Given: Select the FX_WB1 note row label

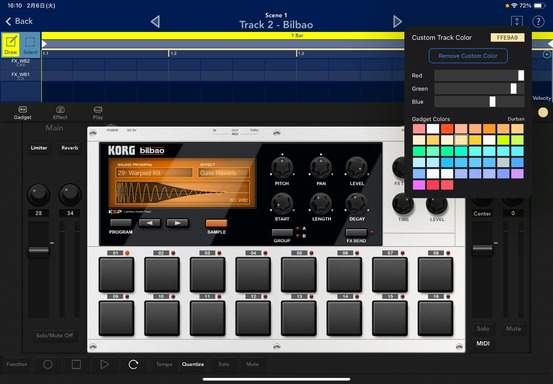Looking at the screenshot, I should click(x=20, y=76).
